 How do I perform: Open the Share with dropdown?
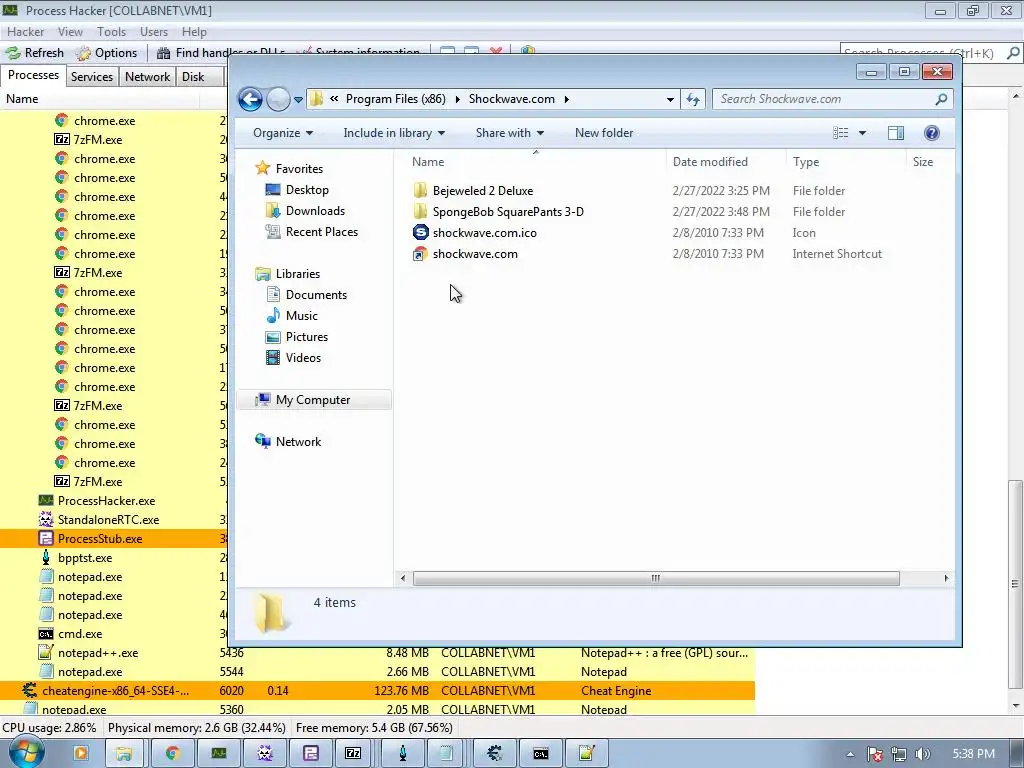tap(509, 133)
